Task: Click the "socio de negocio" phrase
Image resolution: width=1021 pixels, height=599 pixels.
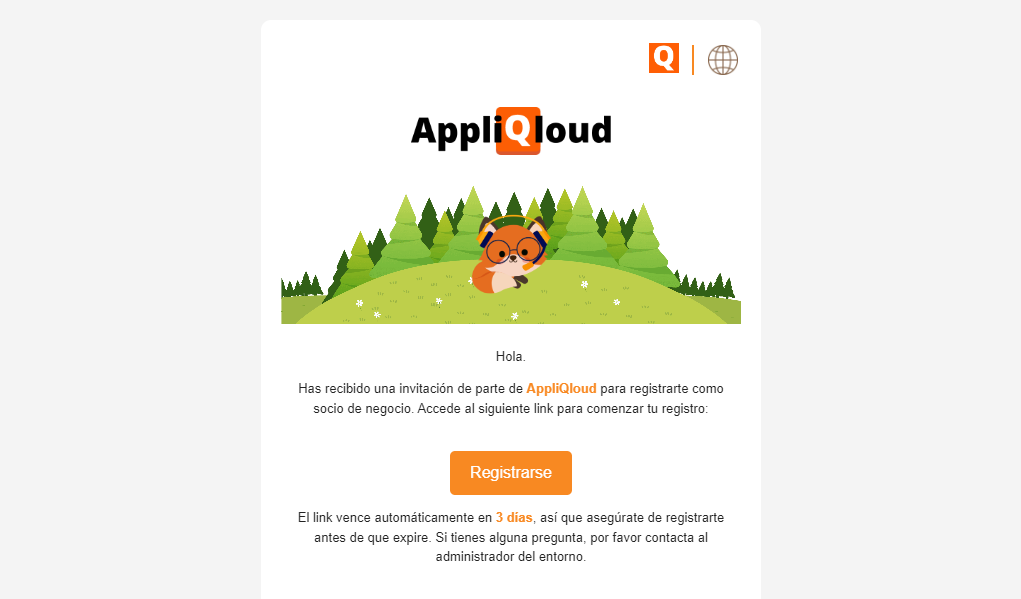Action: click(363, 409)
